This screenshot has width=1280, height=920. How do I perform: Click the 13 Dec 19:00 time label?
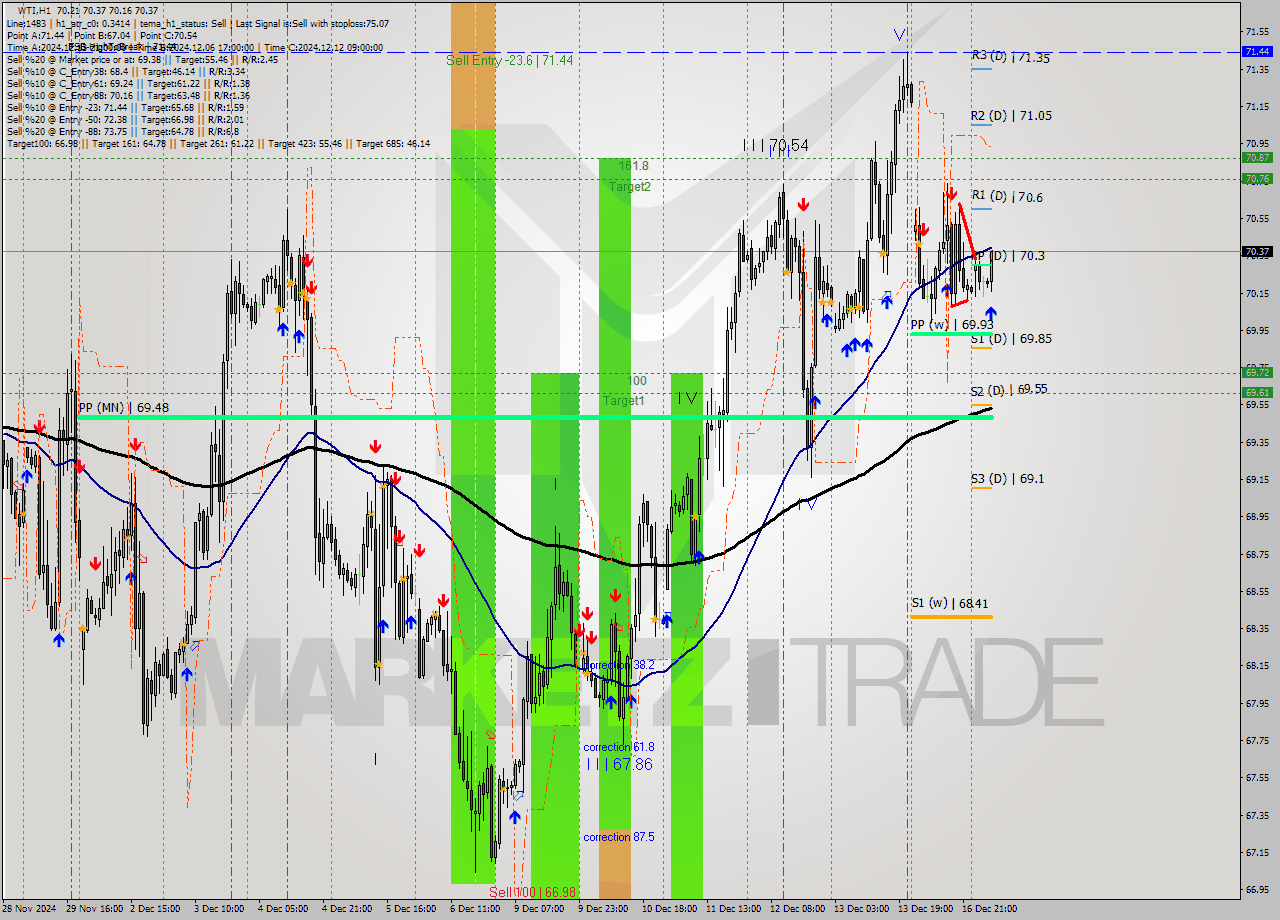pyautogui.click(x=924, y=909)
